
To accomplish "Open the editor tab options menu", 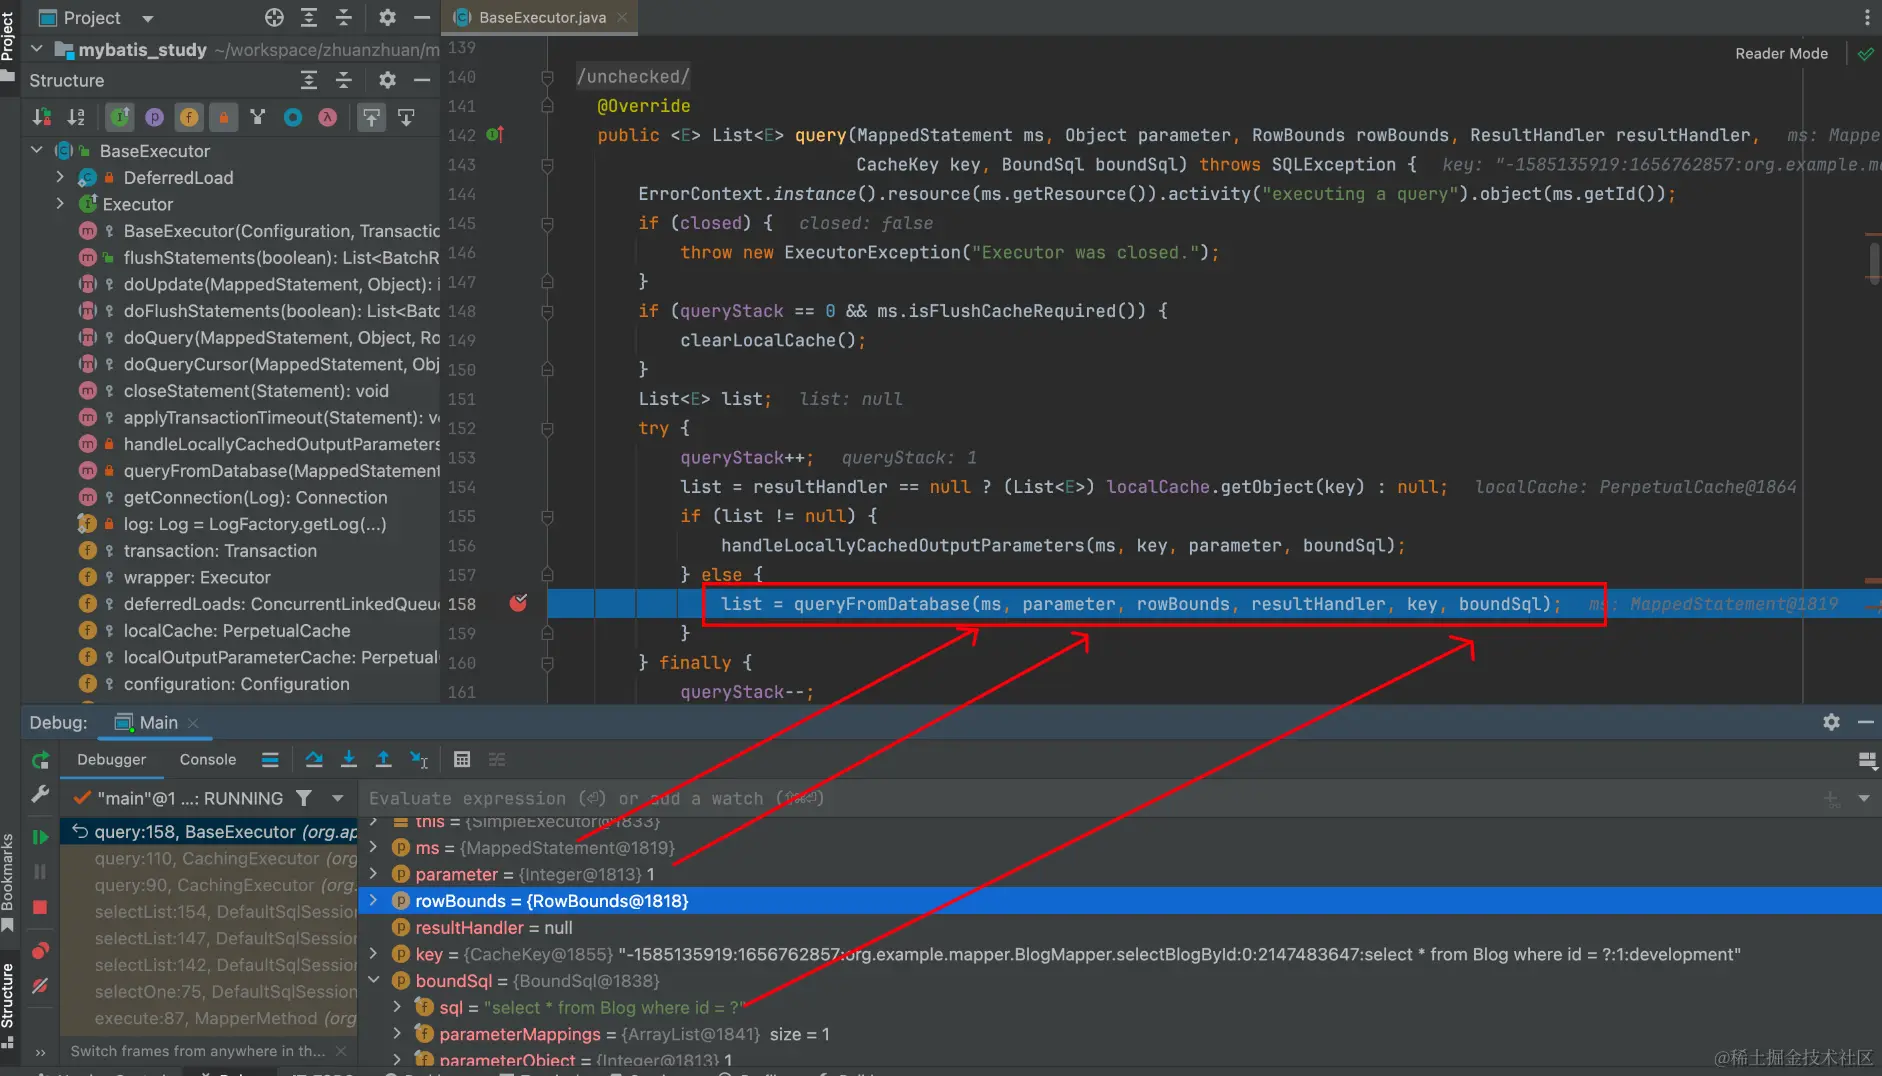I will 1866,17.
